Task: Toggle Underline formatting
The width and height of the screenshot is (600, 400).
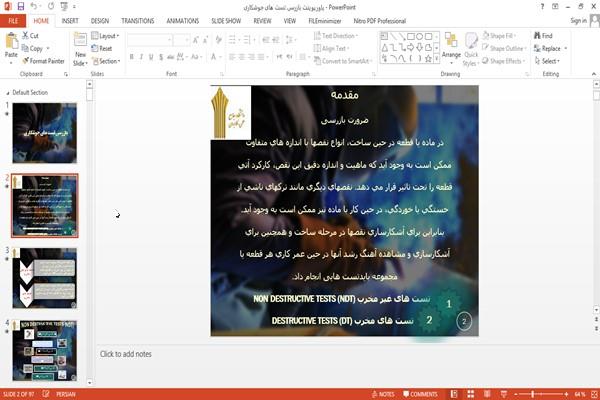Action: pyautogui.click(x=151, y=57)
